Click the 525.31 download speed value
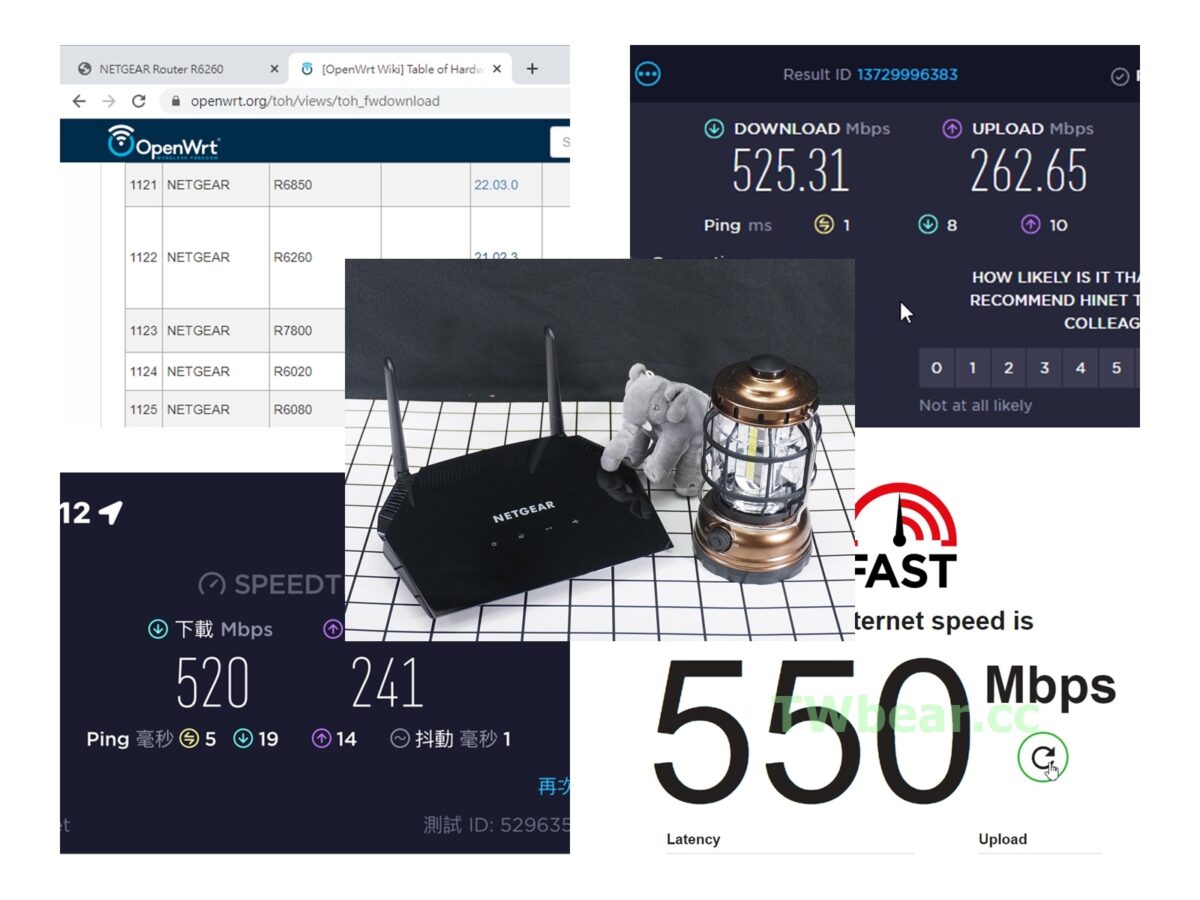The width and height of the screenshot is (1200, 900). pos(790,171)
